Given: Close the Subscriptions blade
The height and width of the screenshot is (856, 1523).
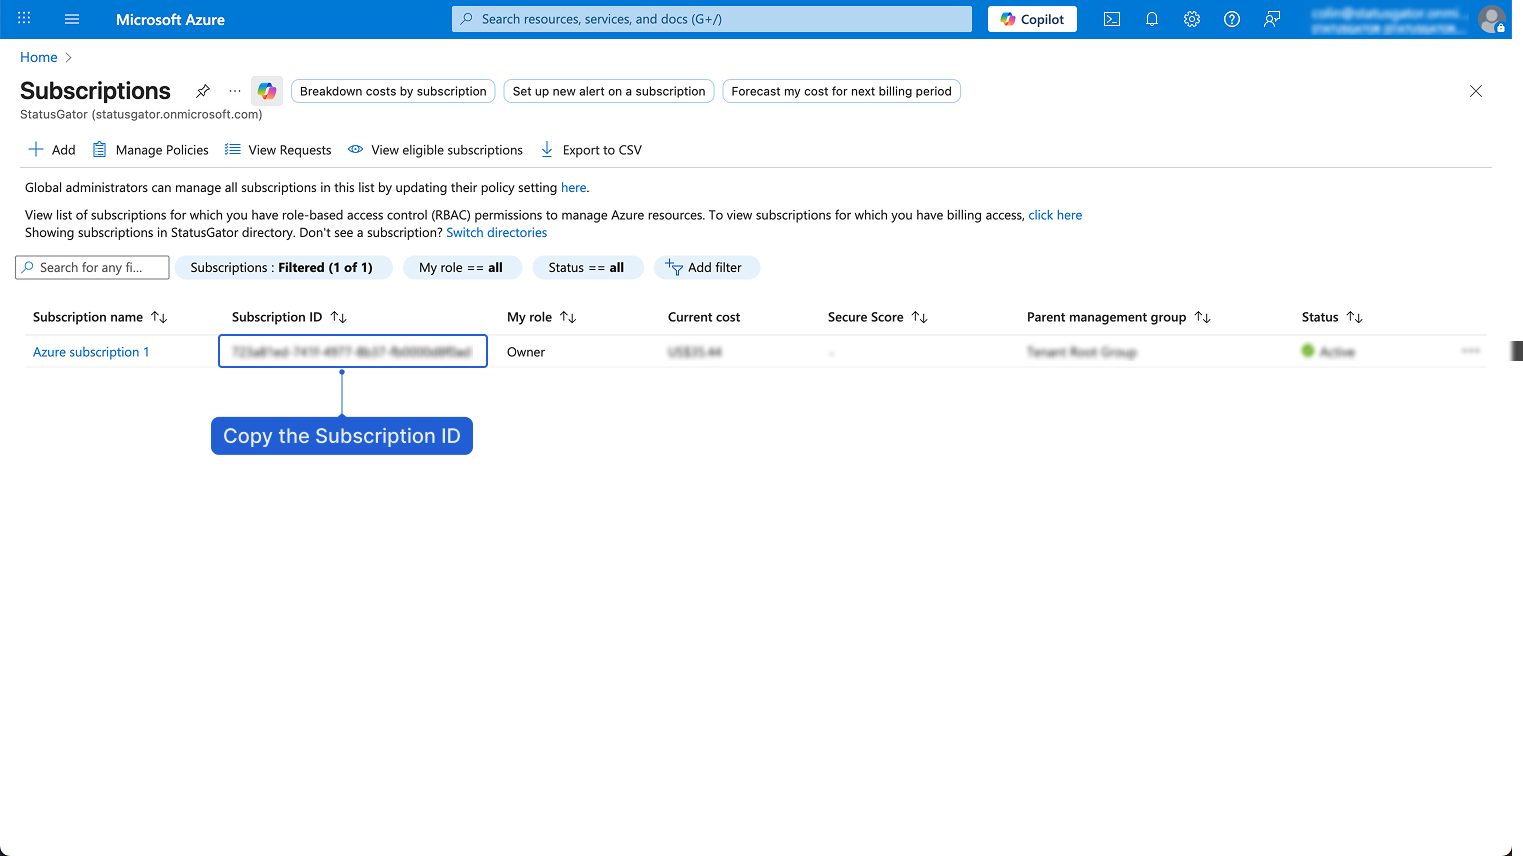Looking at the screenshot, I should coord(1476,91).
